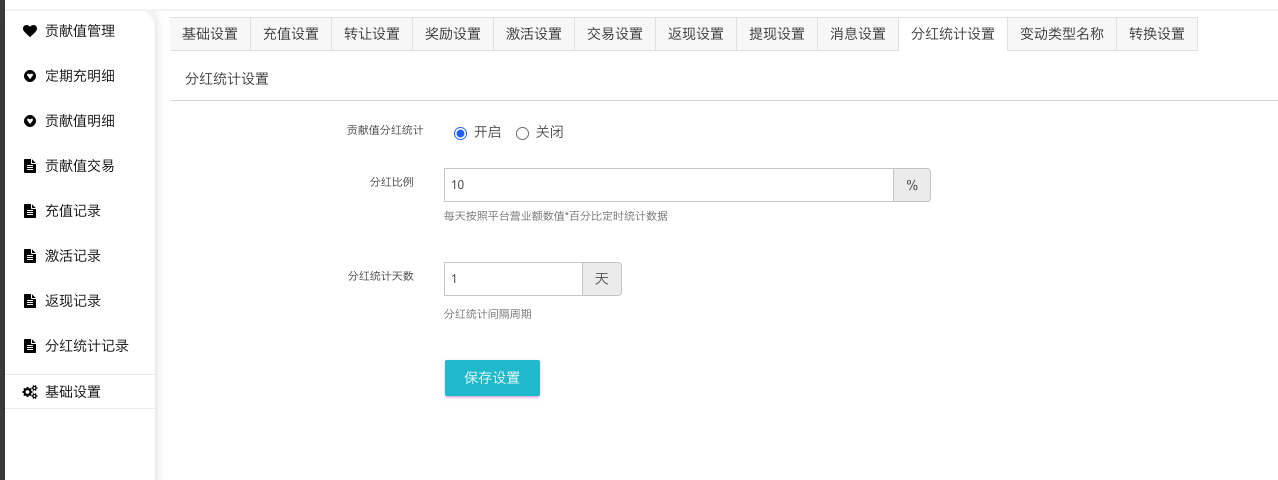Click the heart icon beside 贡献值管理
Viewport: 1278px width, 480px height.
coord(30,31)
